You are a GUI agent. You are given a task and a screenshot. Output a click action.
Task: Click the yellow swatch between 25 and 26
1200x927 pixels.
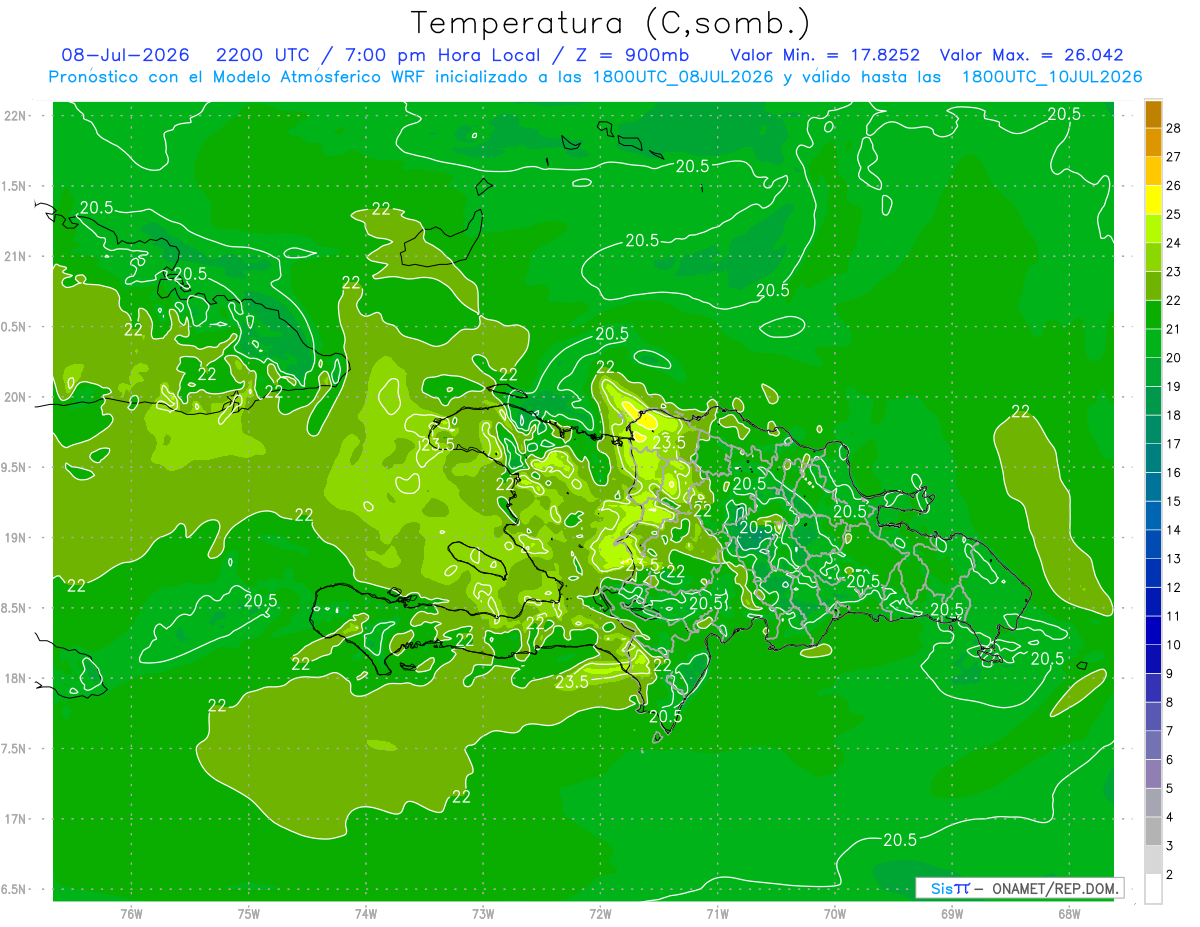click(1153, 200)
